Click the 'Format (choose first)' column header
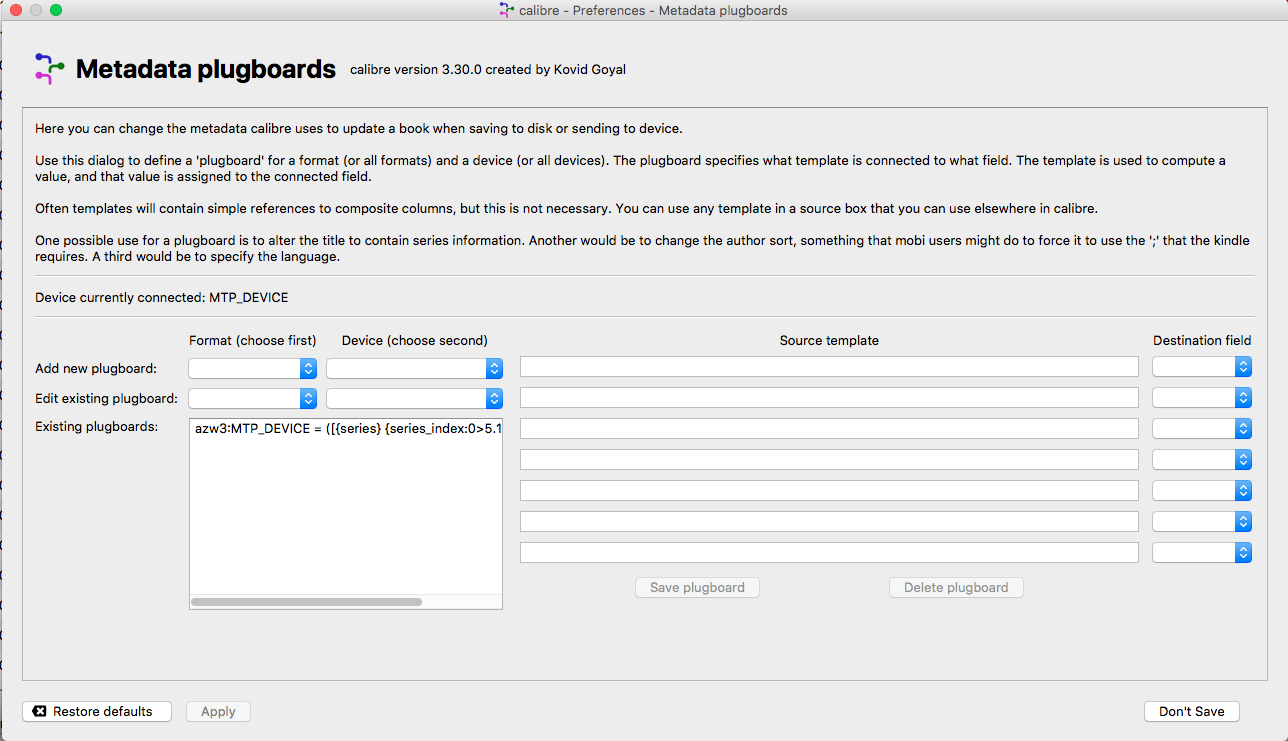This screenshot has width=1288, height=741. coord(253,341)
